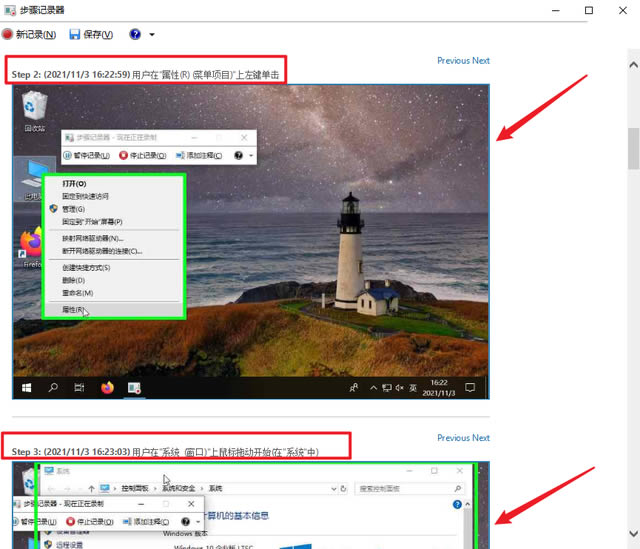Click the Next link above Step 2
Viewport: 640px width, 549px height.
[481, 61]
